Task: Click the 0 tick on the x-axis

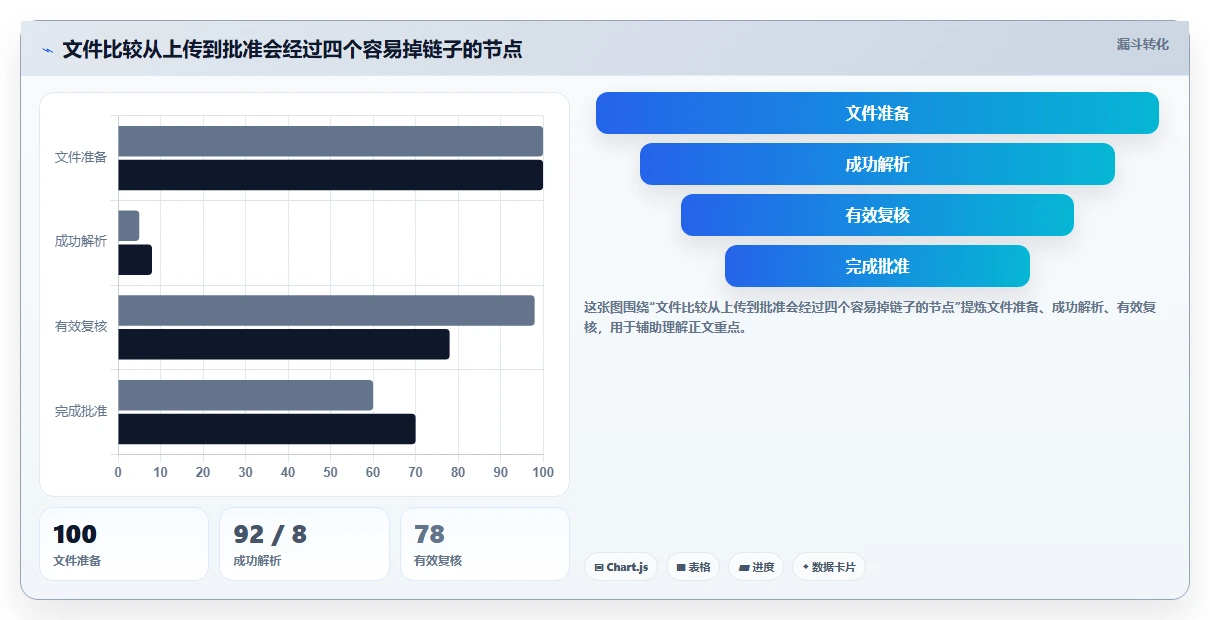Action: pos(118,472)
